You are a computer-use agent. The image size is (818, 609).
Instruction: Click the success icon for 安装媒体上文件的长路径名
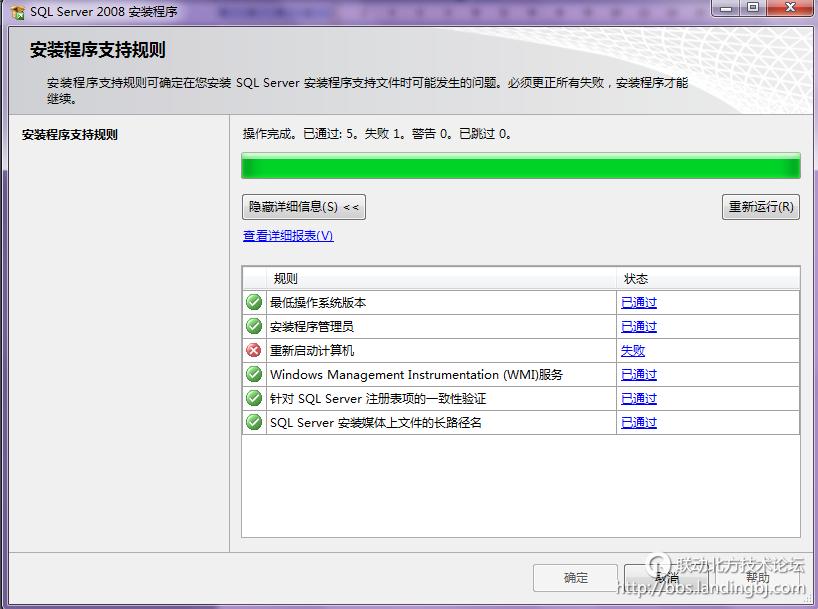254,422
